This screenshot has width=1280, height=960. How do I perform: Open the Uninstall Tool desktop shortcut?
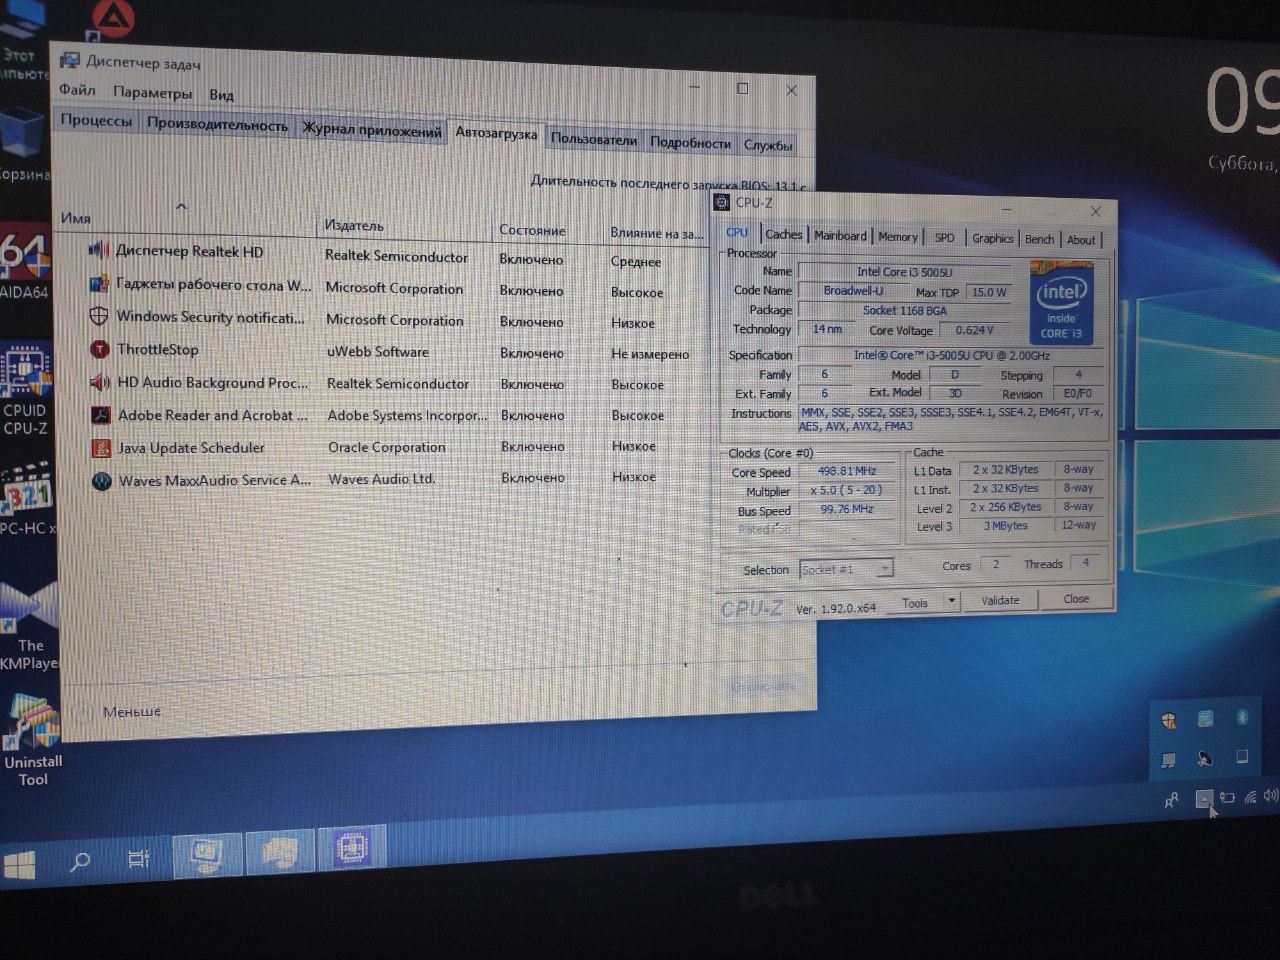point(33,740)
